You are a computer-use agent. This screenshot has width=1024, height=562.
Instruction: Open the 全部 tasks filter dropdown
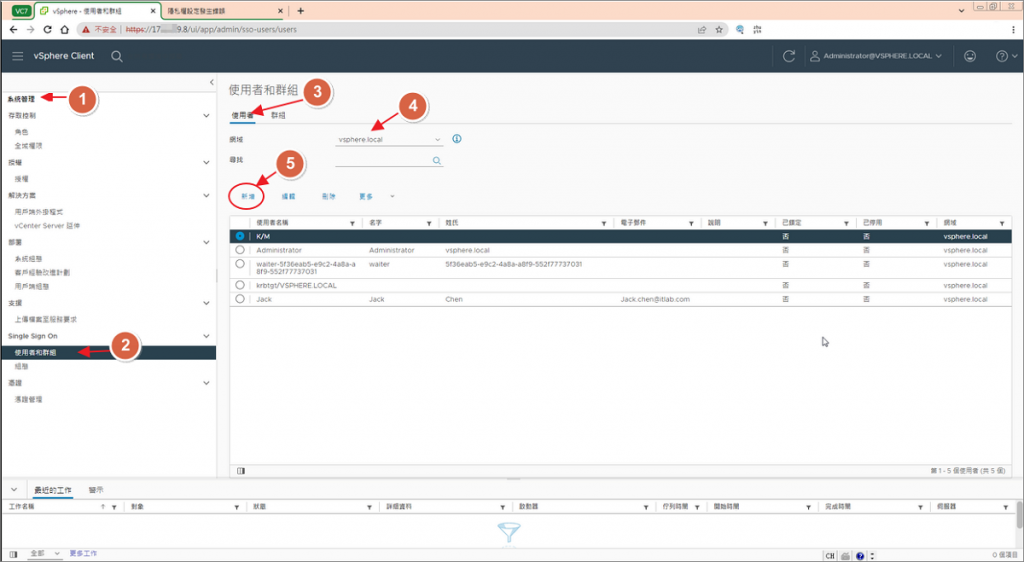[45, 554]
